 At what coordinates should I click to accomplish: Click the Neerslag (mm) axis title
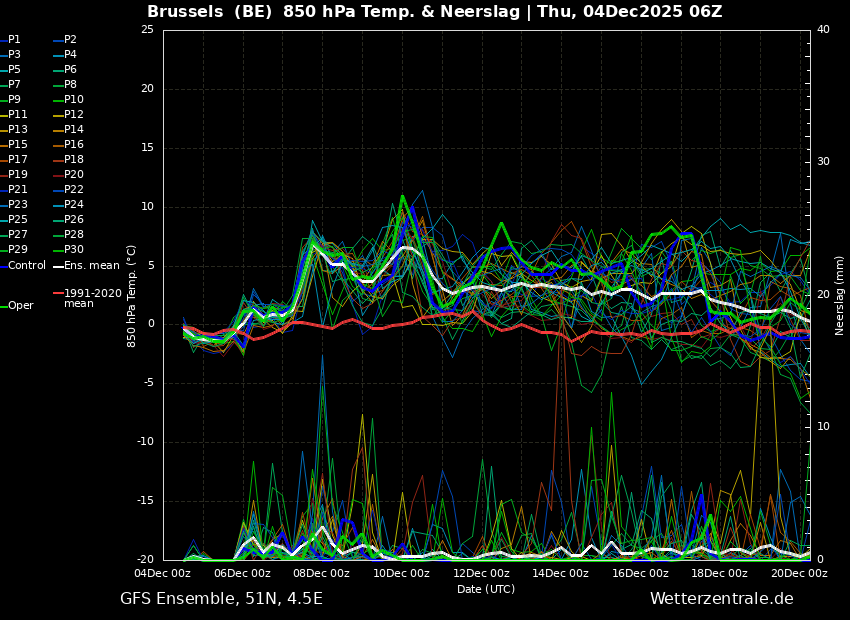coord(840,295)
